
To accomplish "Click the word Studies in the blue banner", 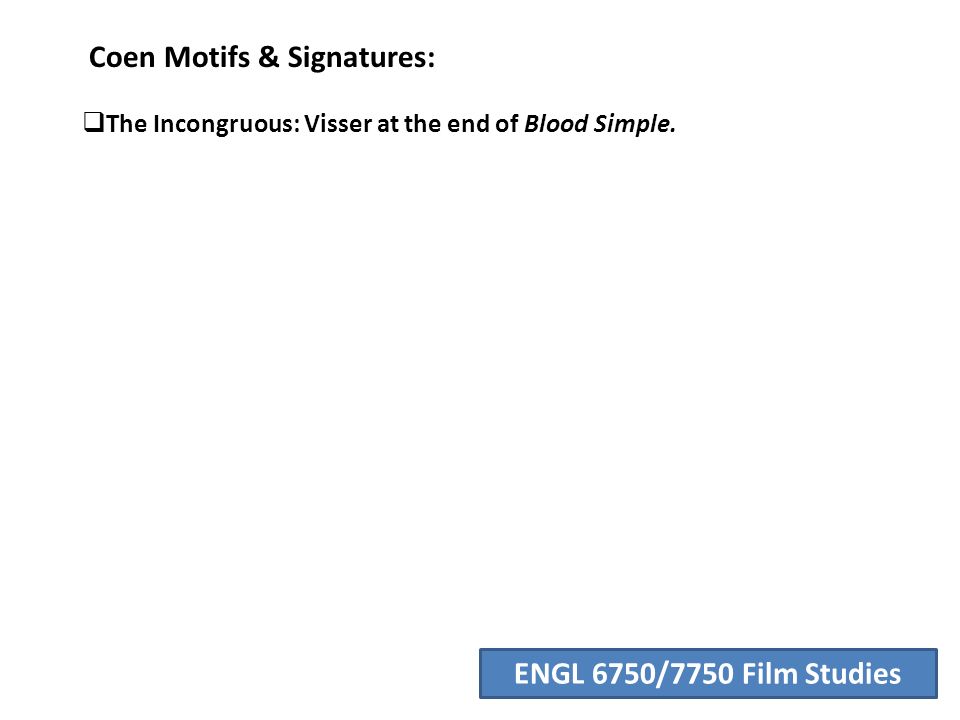I will click(852, 673).
